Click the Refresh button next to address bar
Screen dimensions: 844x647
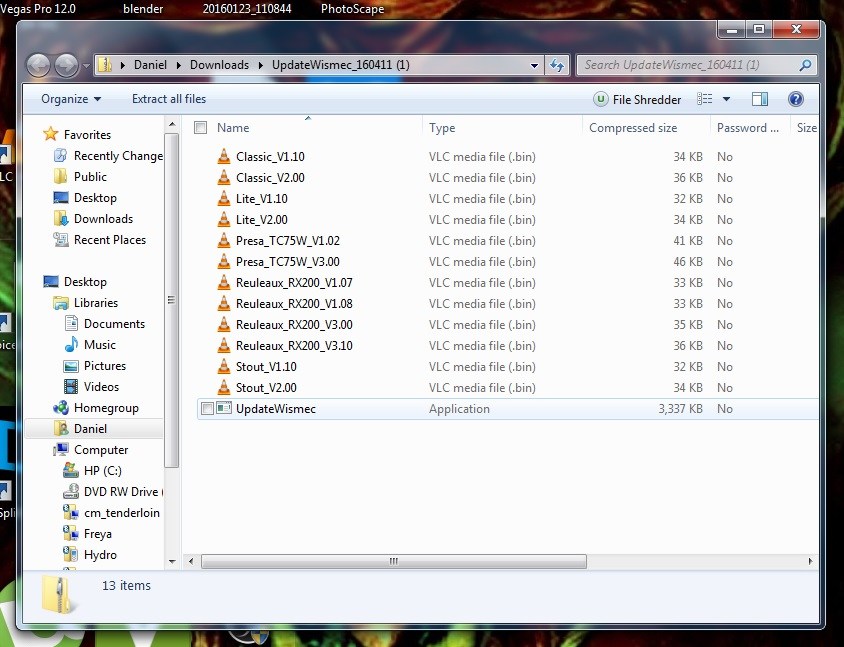point(557,66)
